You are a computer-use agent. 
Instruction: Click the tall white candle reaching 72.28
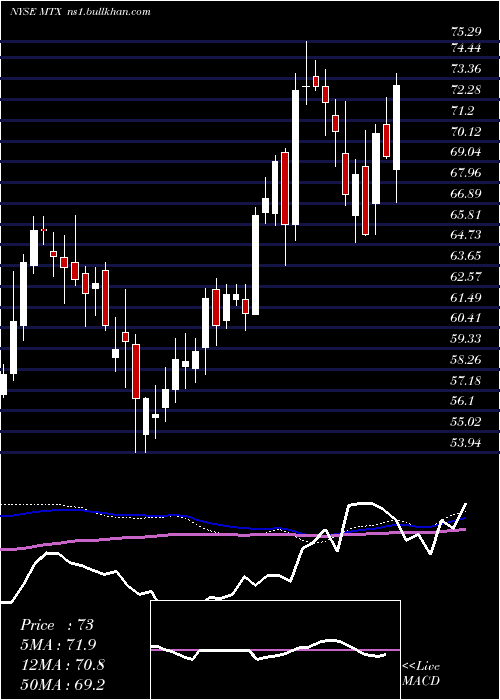(x=295, y=158)
